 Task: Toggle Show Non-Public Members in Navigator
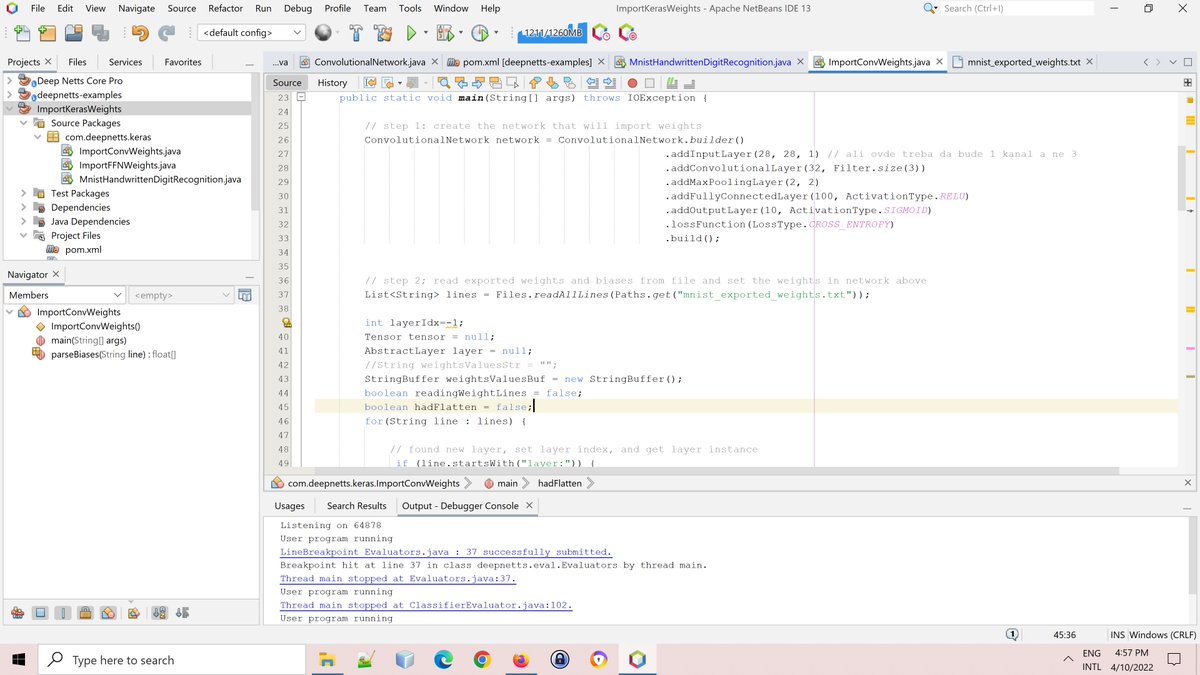pos(85,613)
